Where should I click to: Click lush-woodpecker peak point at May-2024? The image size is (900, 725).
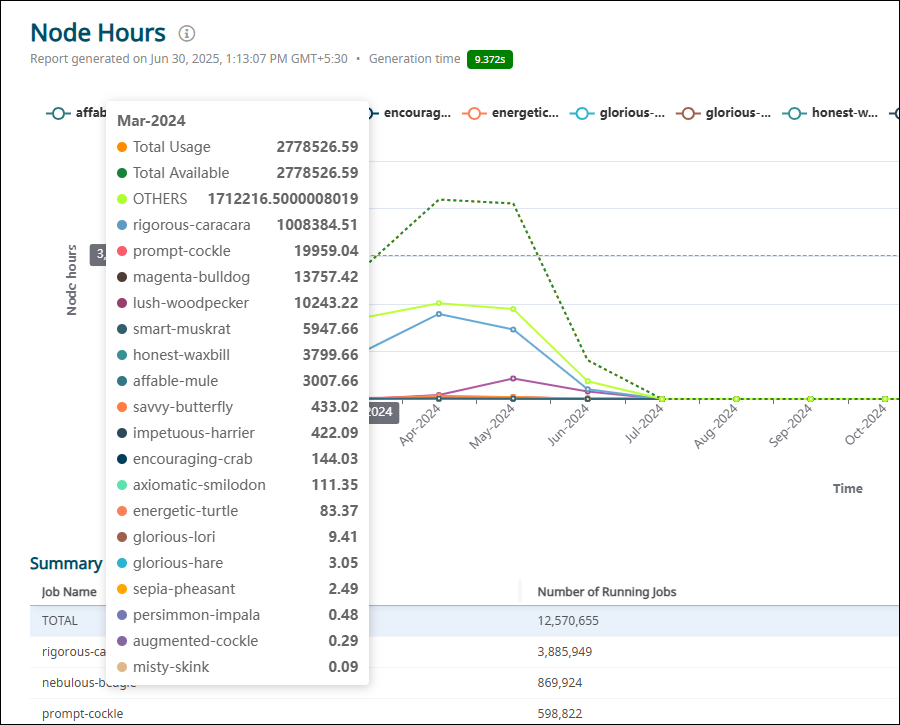pyautogui.click(x=513, y=378)
